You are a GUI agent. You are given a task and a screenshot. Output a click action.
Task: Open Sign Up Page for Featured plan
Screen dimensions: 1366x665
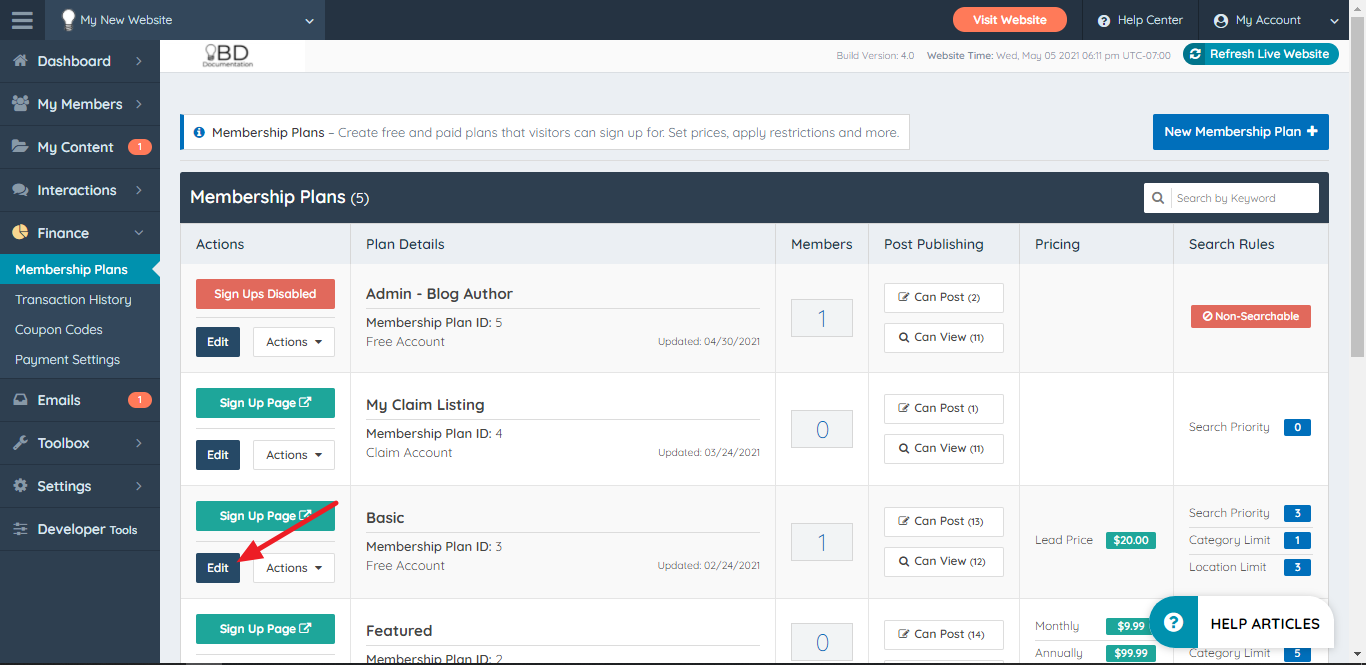click(x=265, y=629)
